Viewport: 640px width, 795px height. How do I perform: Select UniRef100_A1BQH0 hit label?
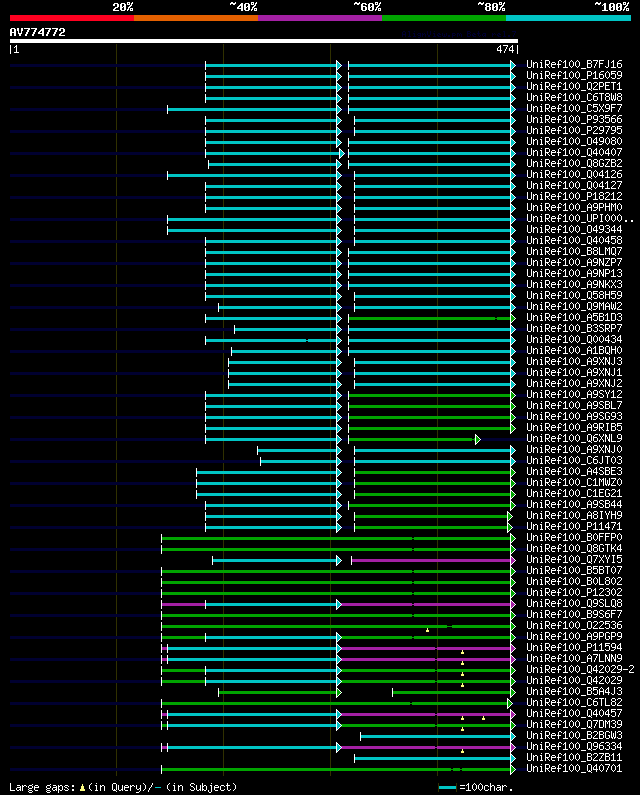[574, 350]
